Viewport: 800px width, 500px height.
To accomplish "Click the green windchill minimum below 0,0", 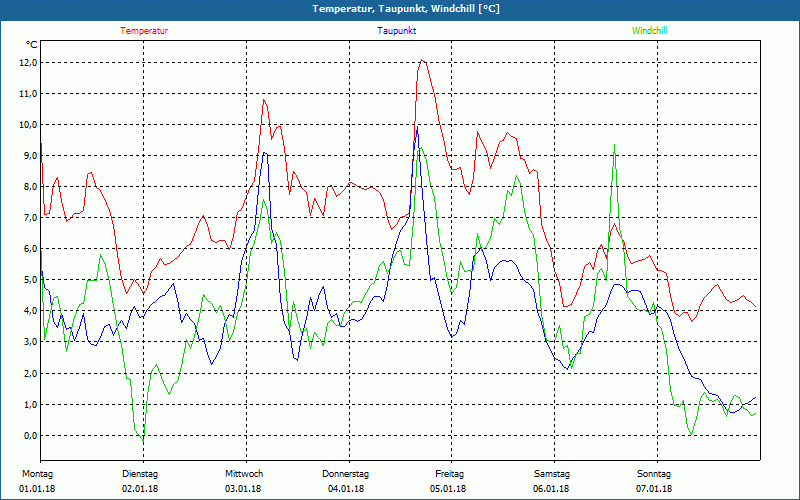I will coord(143,441).
